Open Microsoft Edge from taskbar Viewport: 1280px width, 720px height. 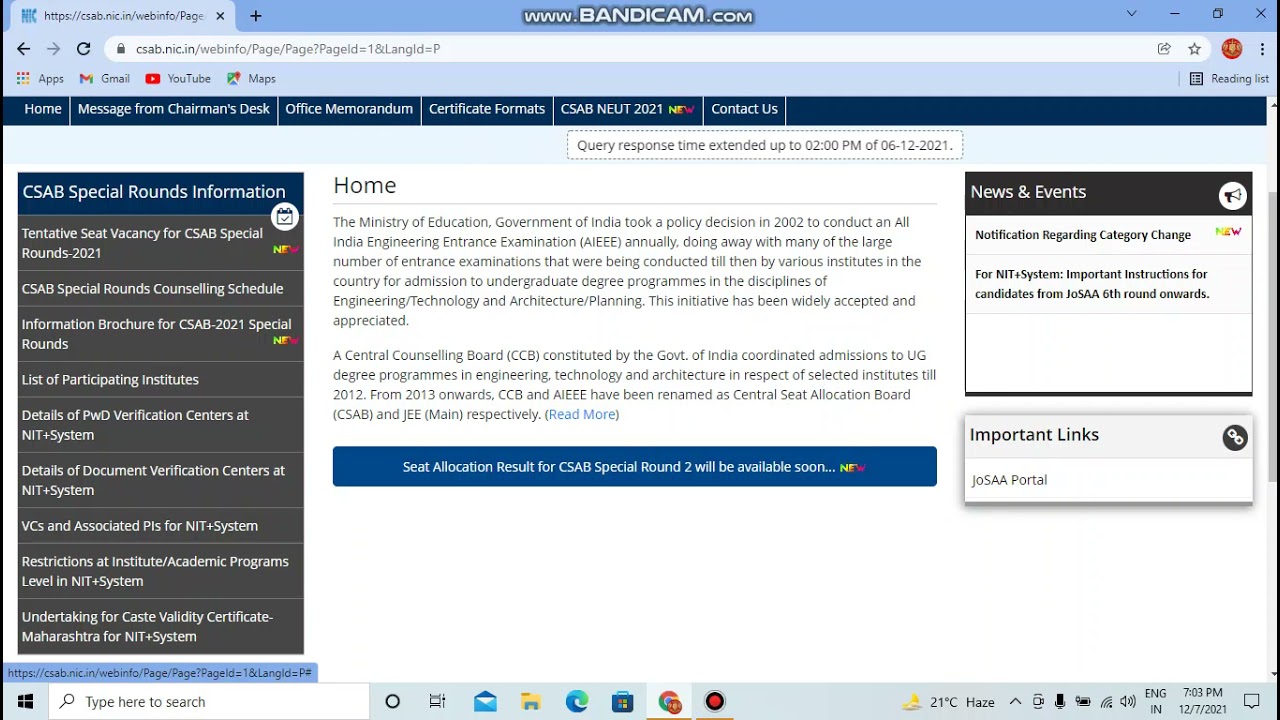[577, 701]
